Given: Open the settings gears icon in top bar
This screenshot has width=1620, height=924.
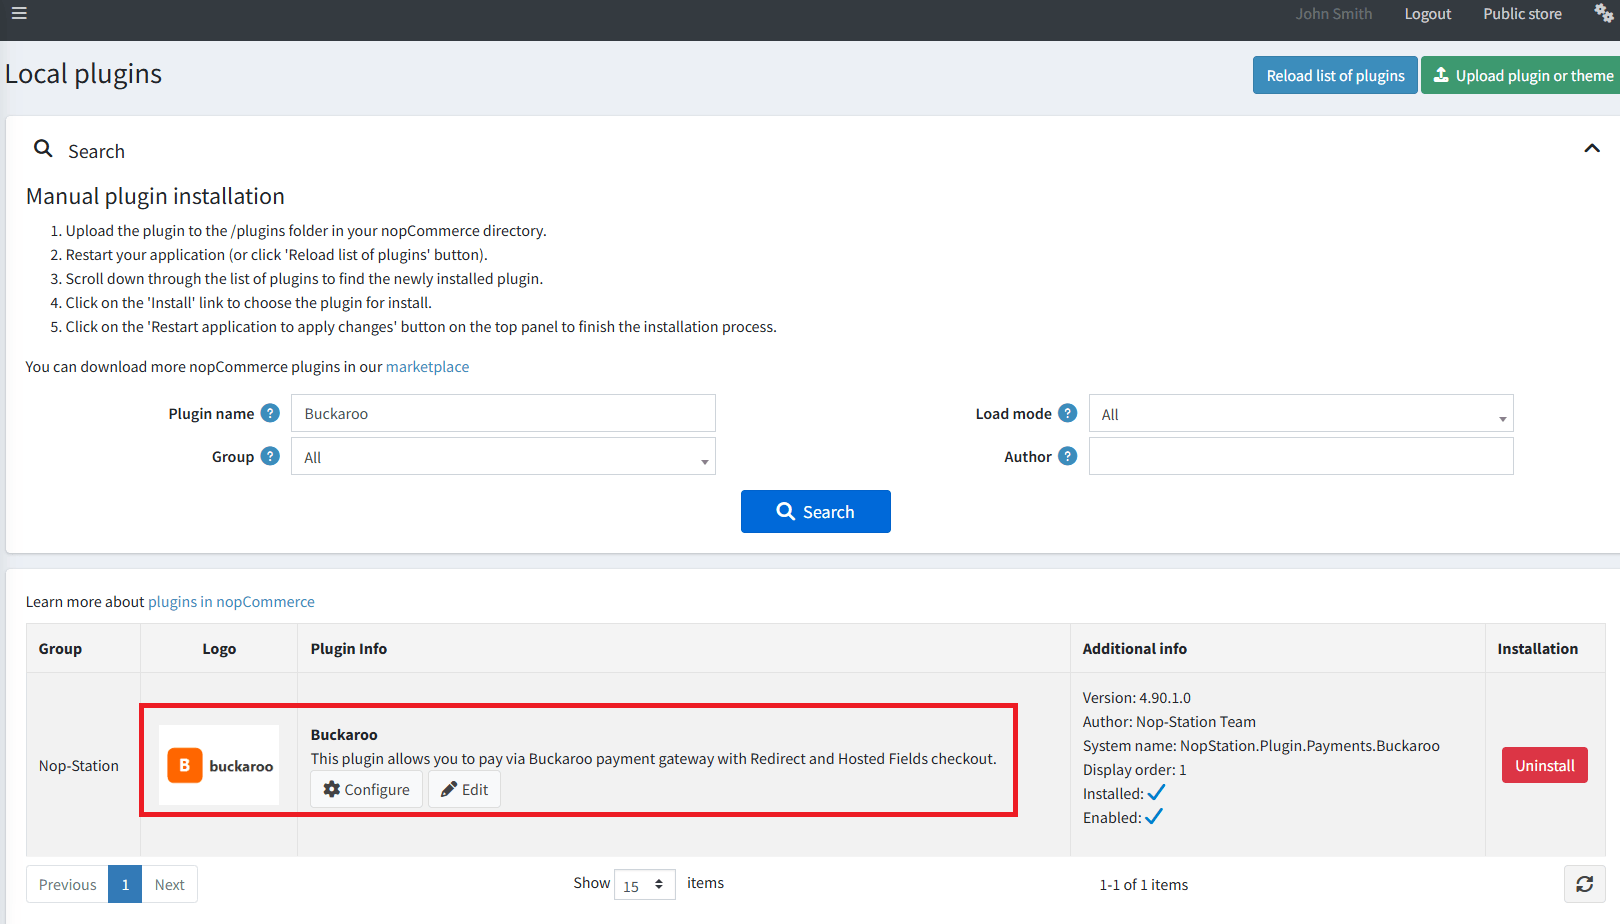Looking at the screenshot, I should pos(1603,13).
